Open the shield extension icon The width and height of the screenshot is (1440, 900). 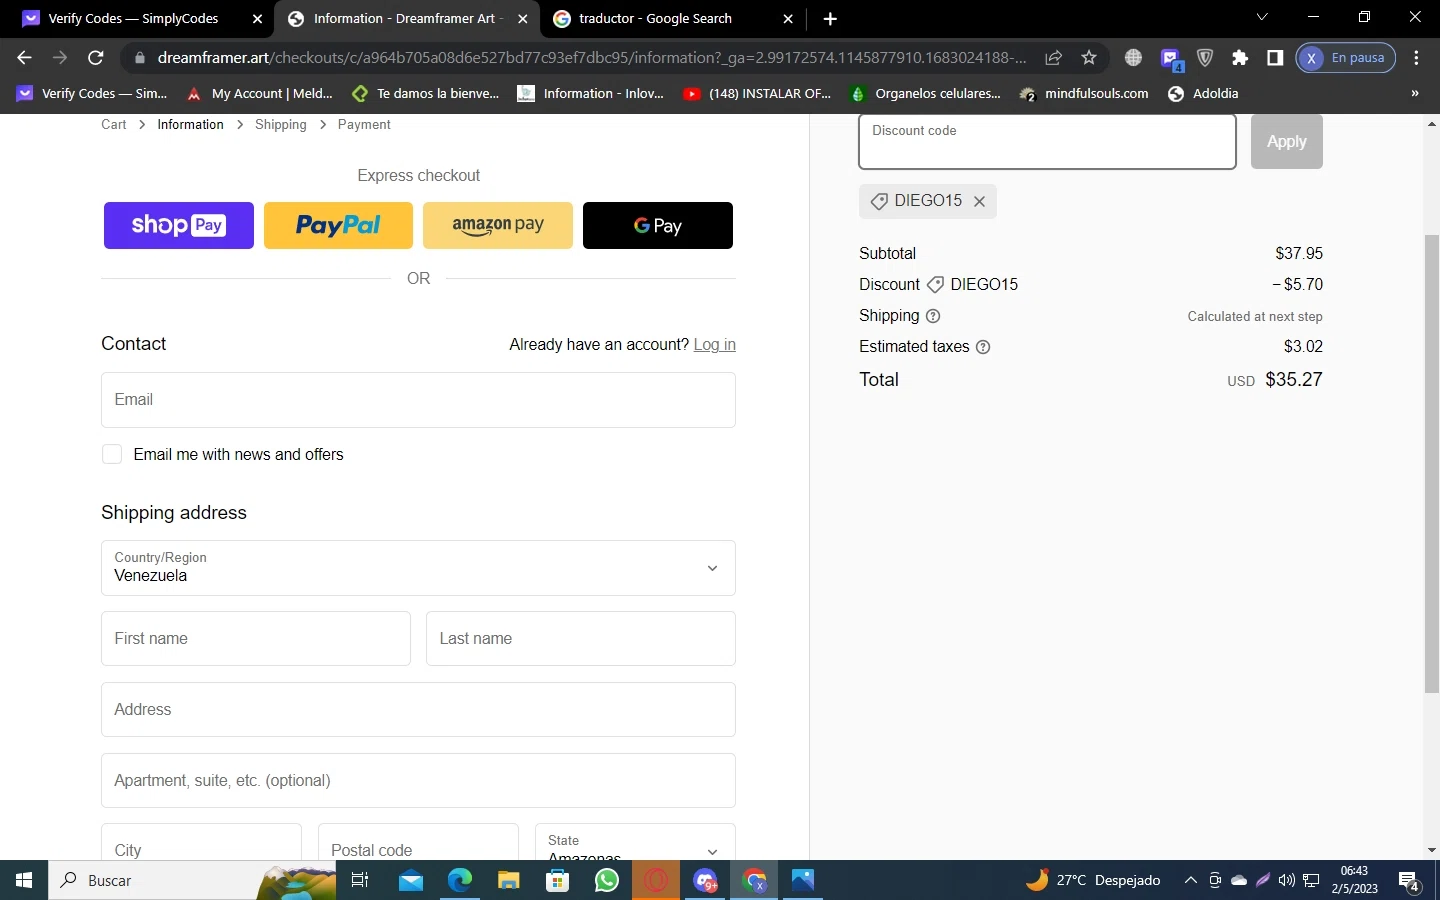coord(1205,58)
